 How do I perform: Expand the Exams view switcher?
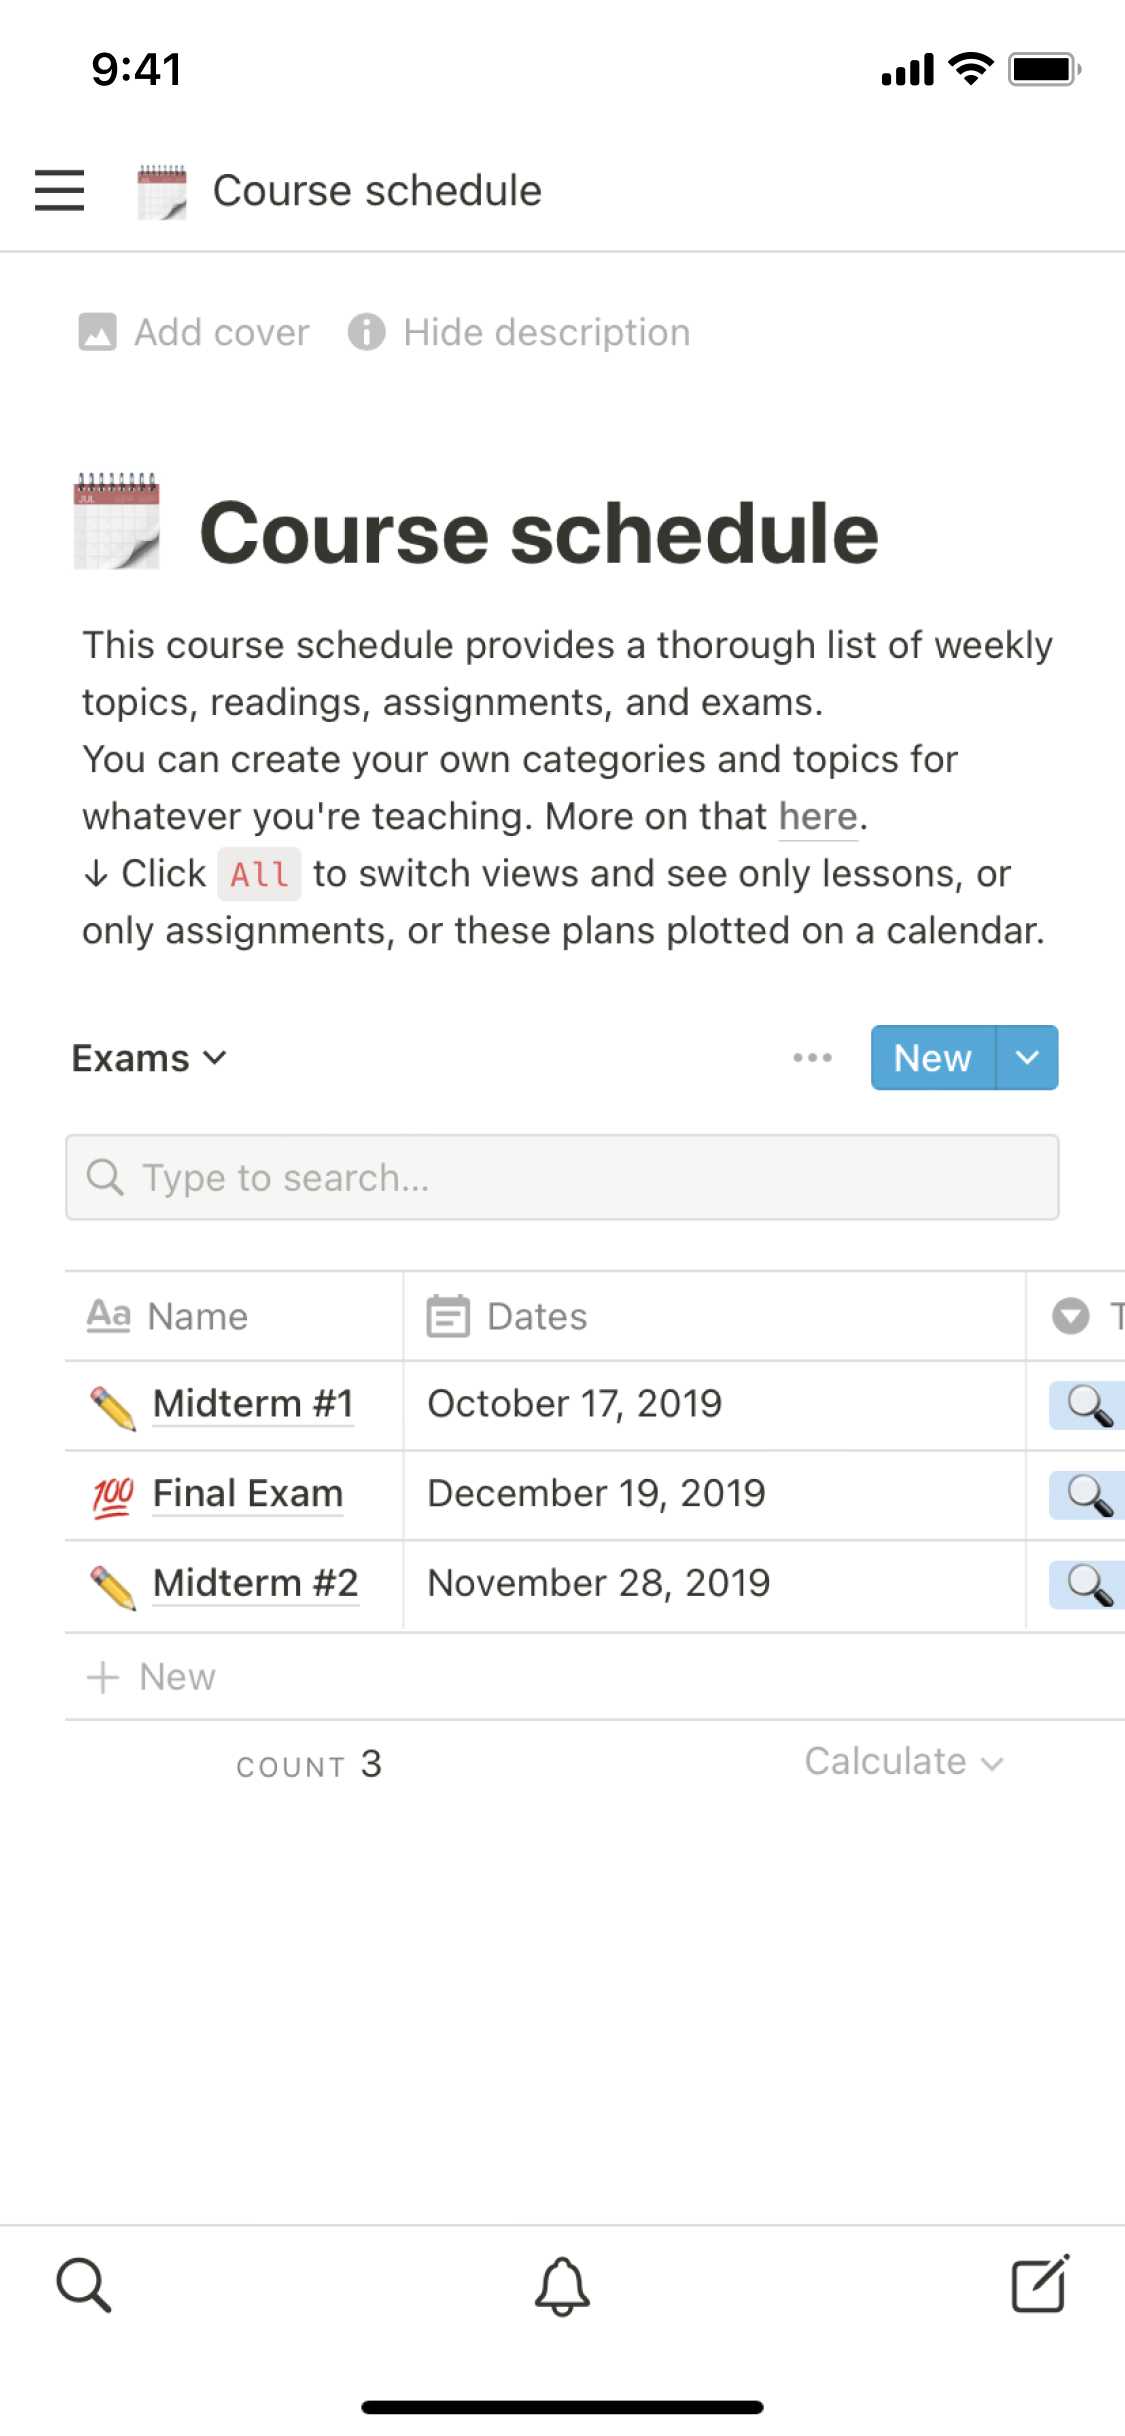coord(150,1058)
